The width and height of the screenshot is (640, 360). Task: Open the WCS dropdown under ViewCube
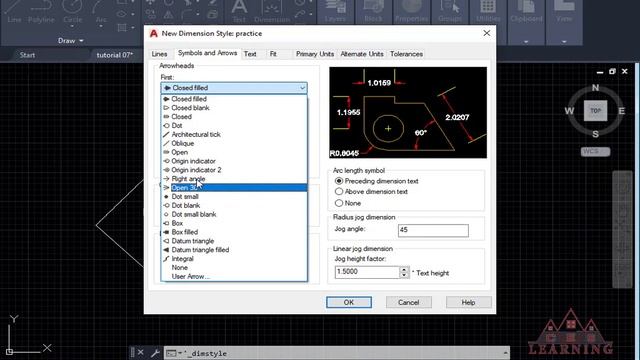(596, 151)
